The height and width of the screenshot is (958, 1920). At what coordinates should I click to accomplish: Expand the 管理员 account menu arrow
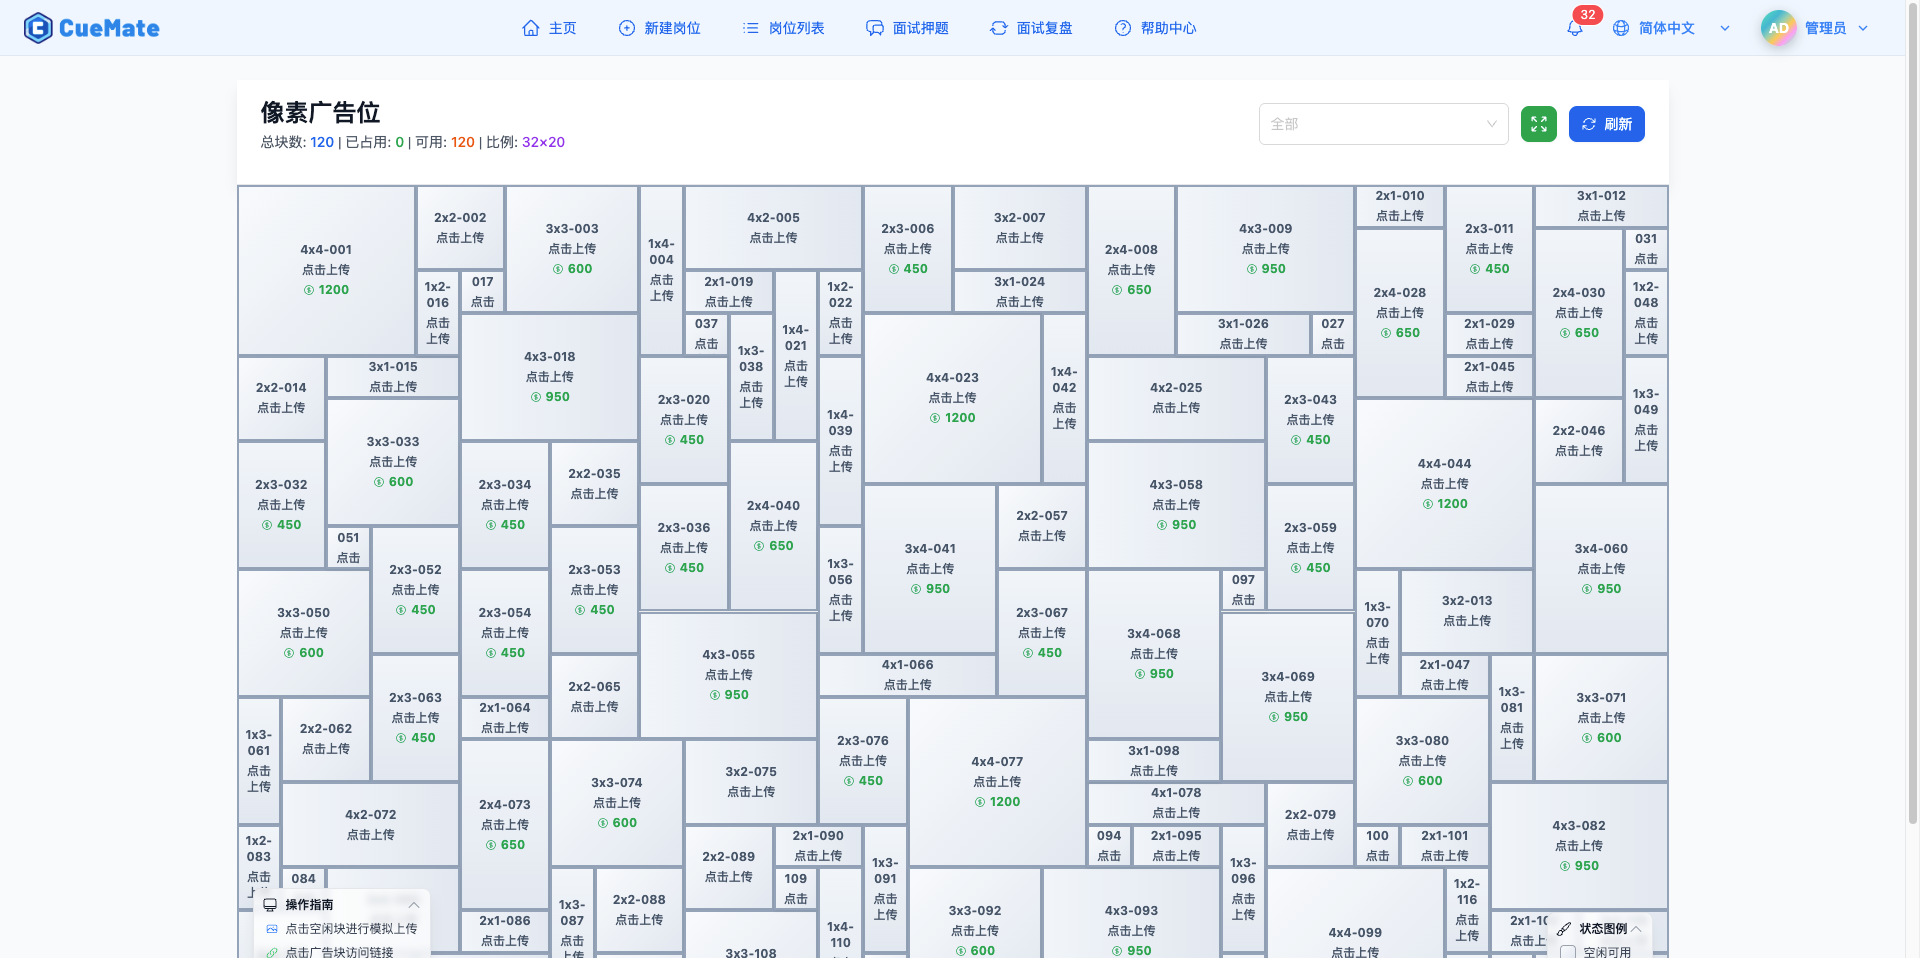coord(1863,28)
